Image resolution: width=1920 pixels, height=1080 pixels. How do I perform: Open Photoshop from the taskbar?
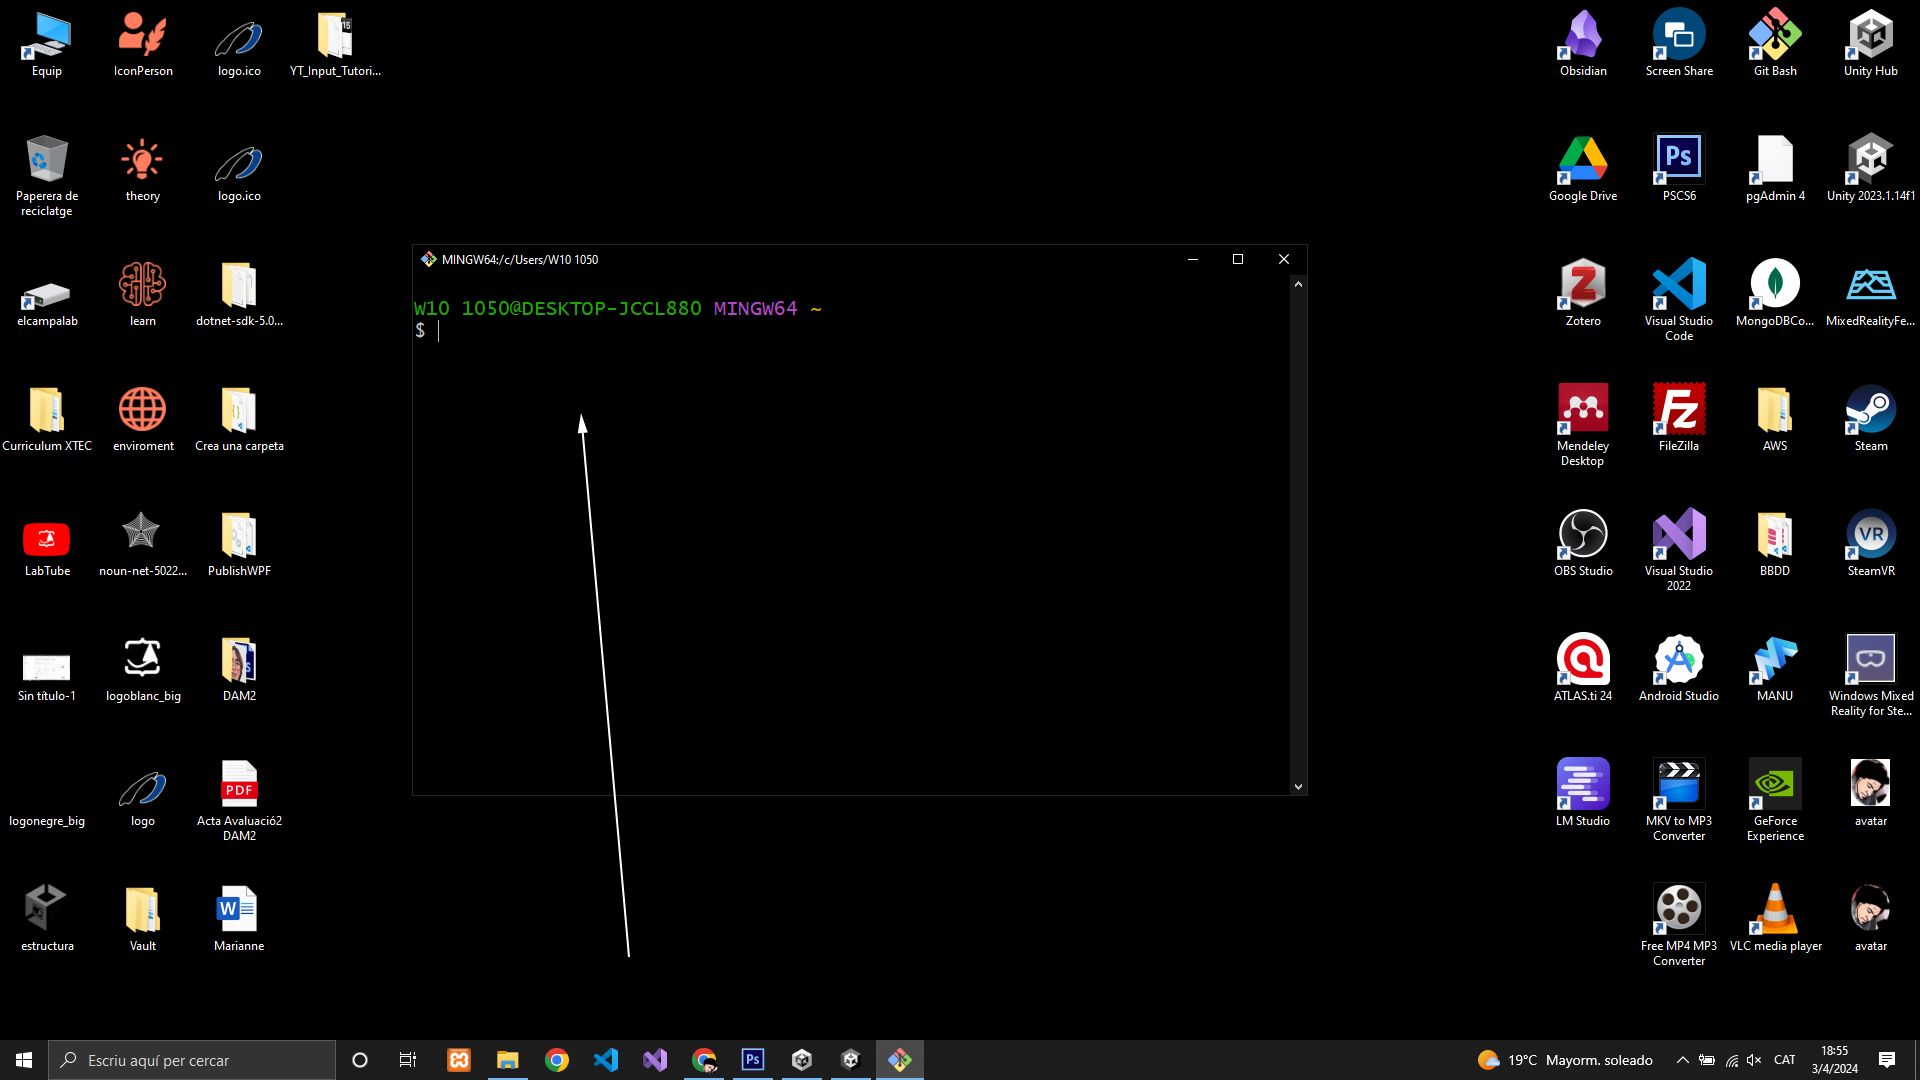[753, 1060]
